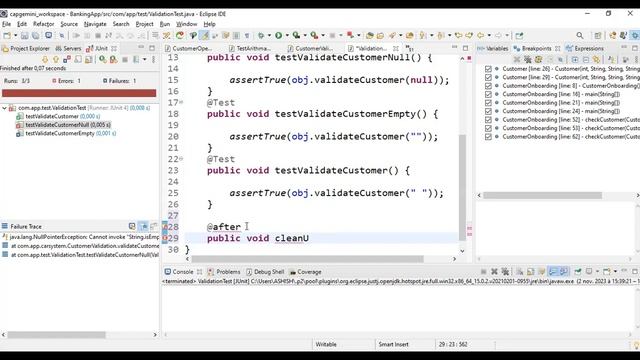Image resolution: width=640 pixels, height=360 pixels.
Task: Click the green Run button in toolbar
Action: pos(278,36)
